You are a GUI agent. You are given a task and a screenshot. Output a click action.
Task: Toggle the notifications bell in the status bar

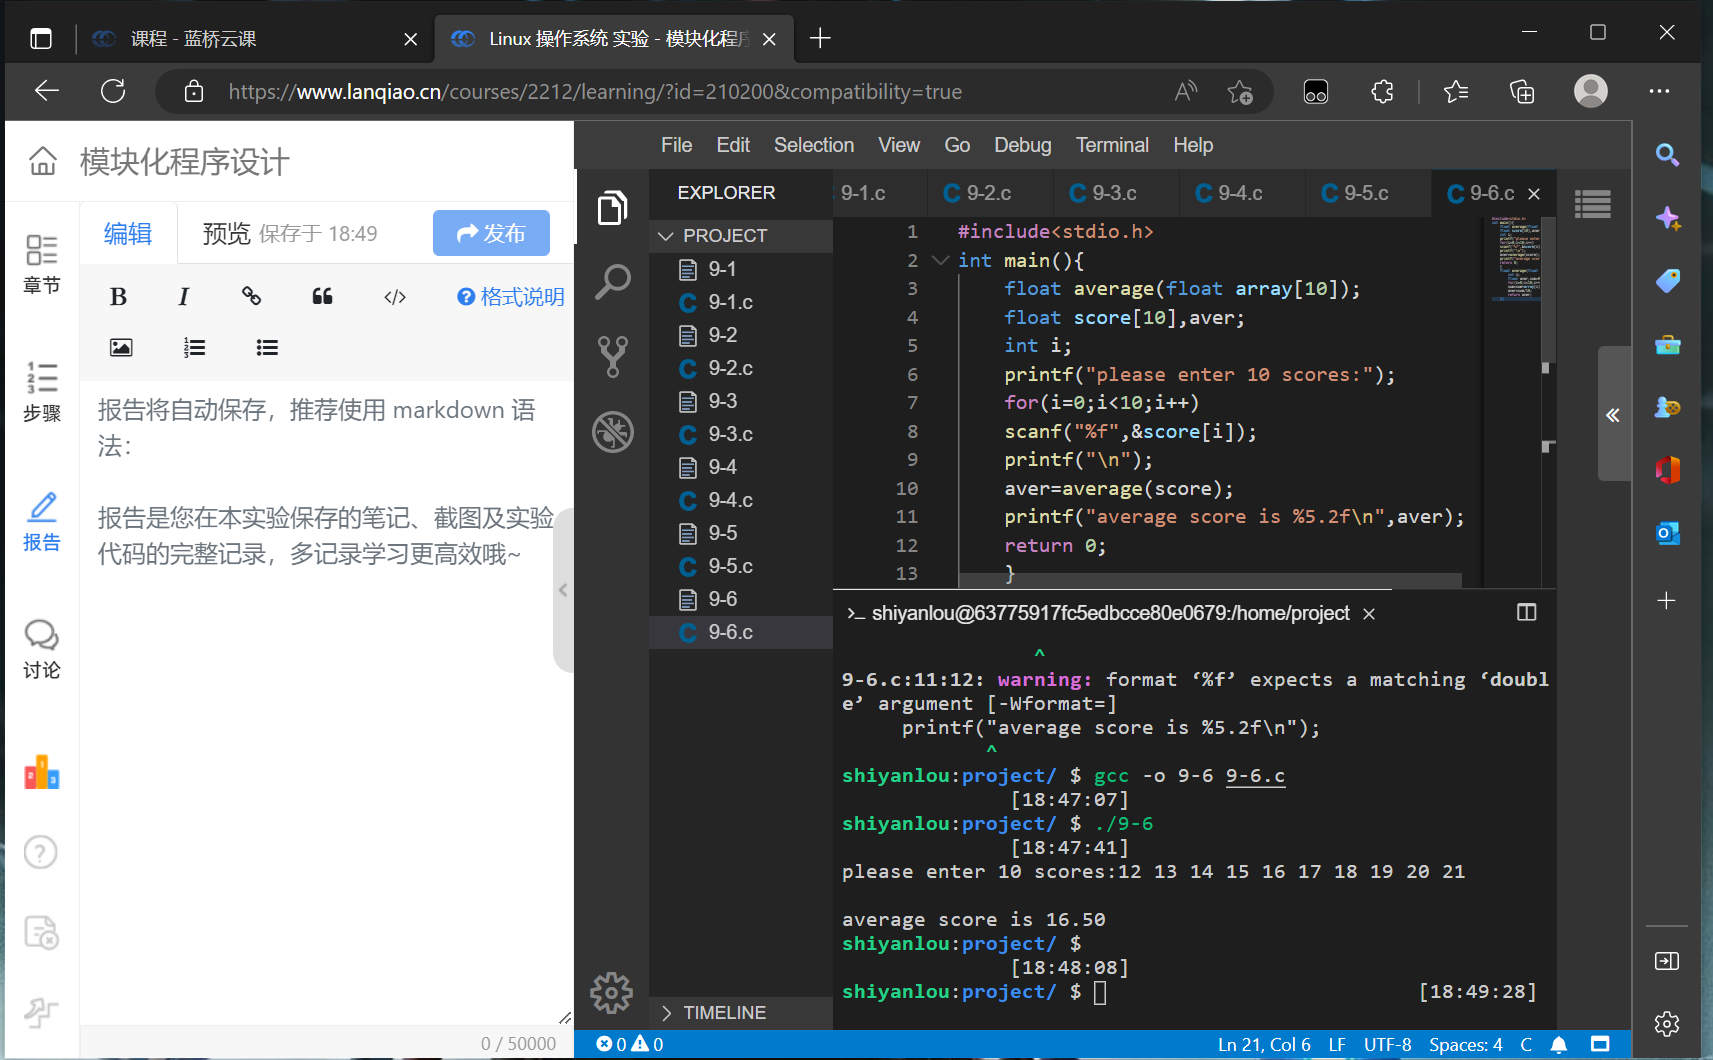(1558, 1045)
